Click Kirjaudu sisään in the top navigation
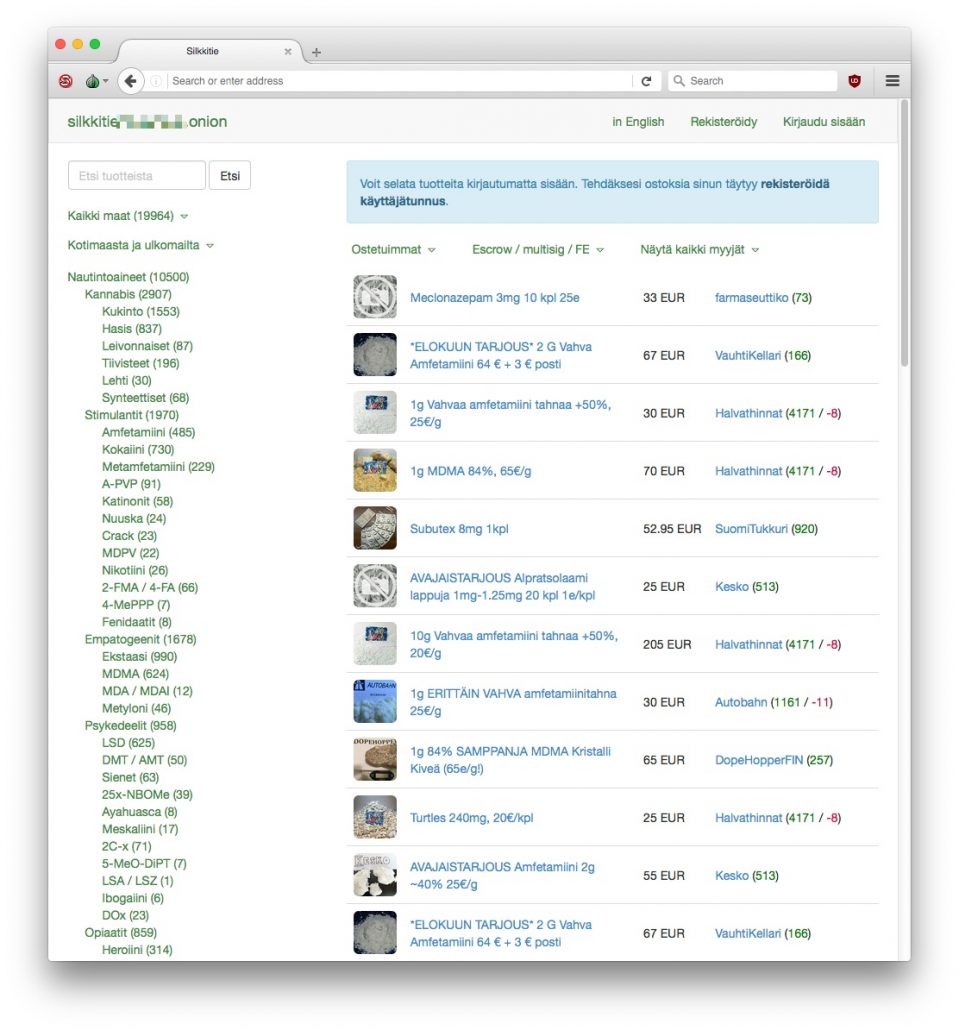This screenshot has width=959, height=1030. [x=824, y=122]
